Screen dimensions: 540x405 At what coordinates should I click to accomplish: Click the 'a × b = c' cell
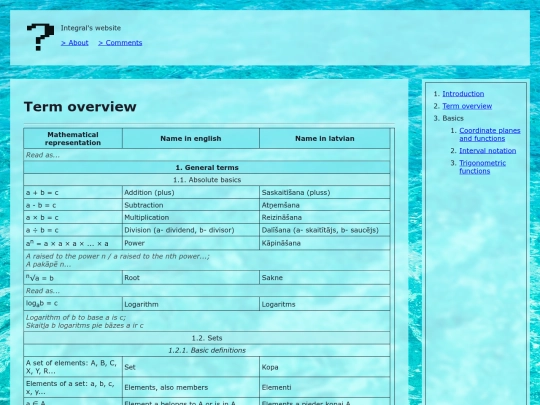[73, 218]
